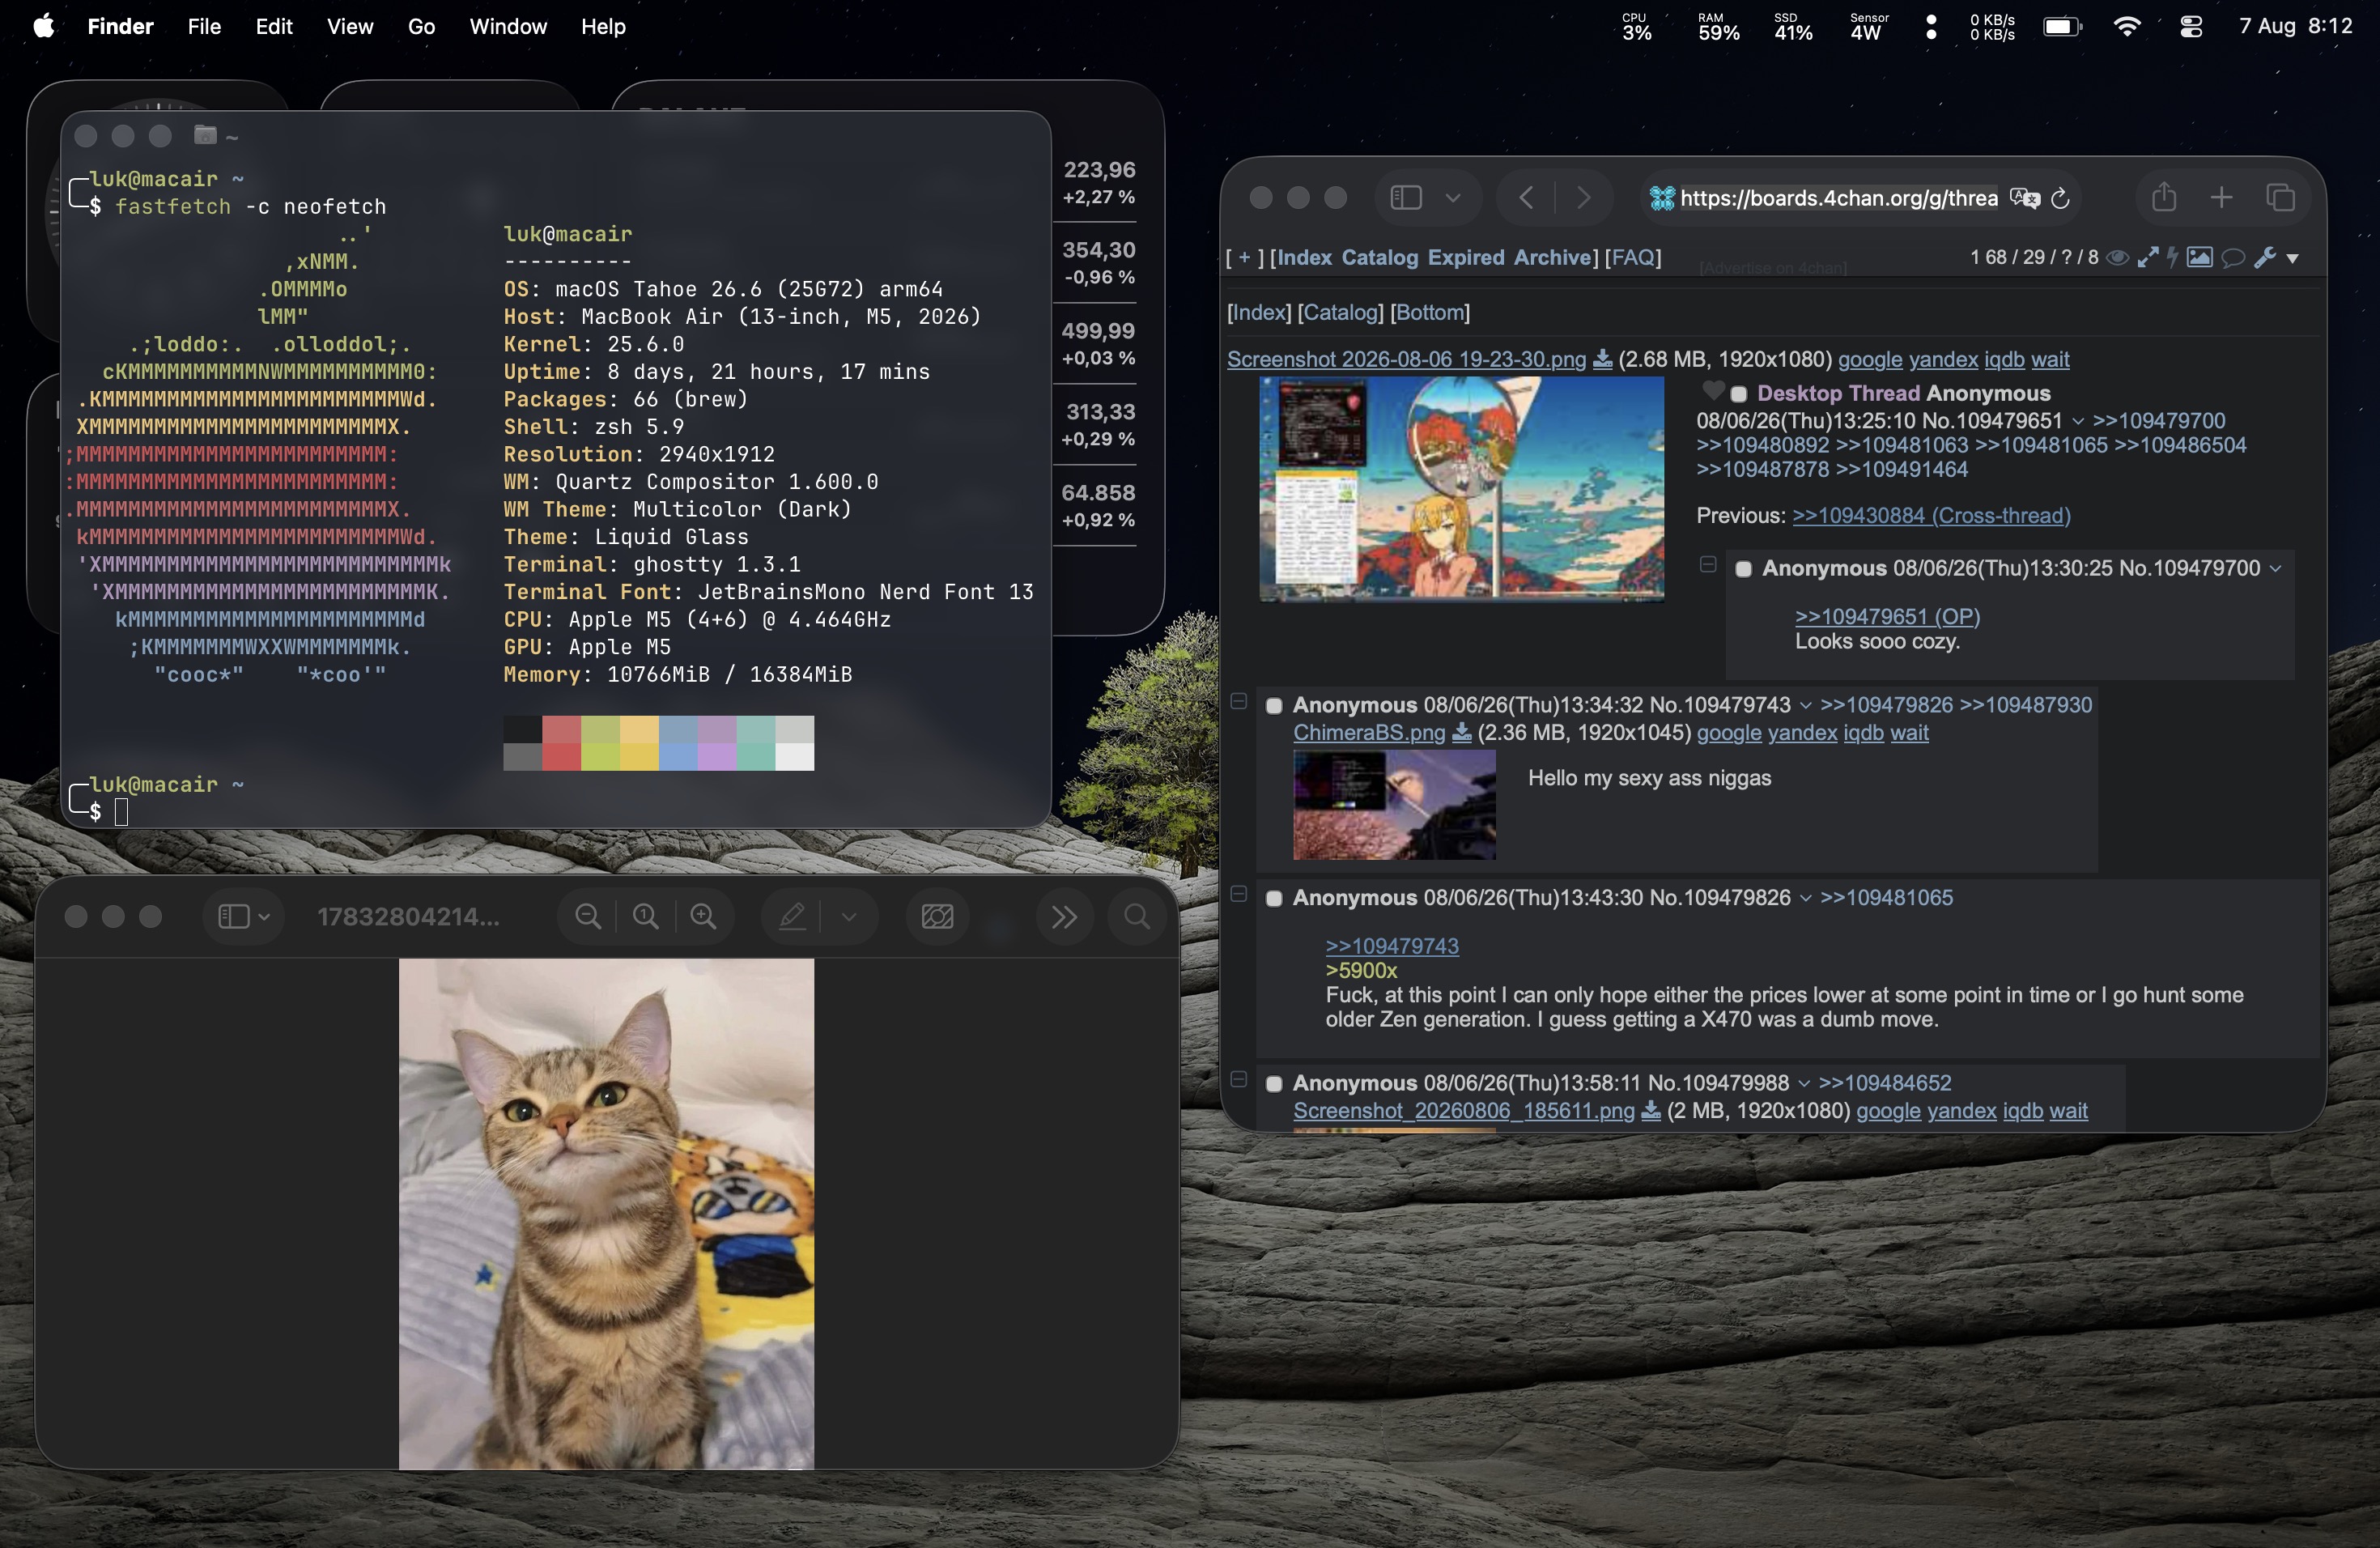Zoom in on the cat image in Preview
The height and width of the screenshot is (1548, 2380).
tap(704, 916)
